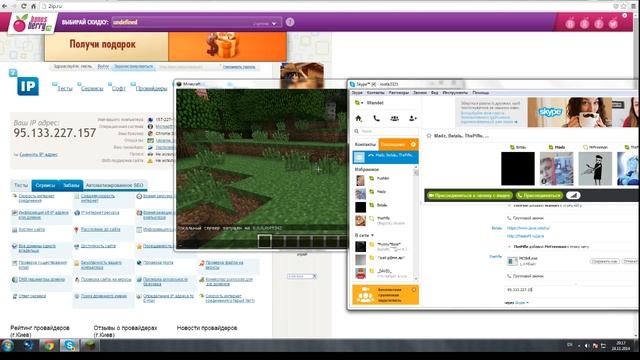Click the bonus berry logo
Screen dimensions: 640x360
pyautogui.click(x=33, y=24)
